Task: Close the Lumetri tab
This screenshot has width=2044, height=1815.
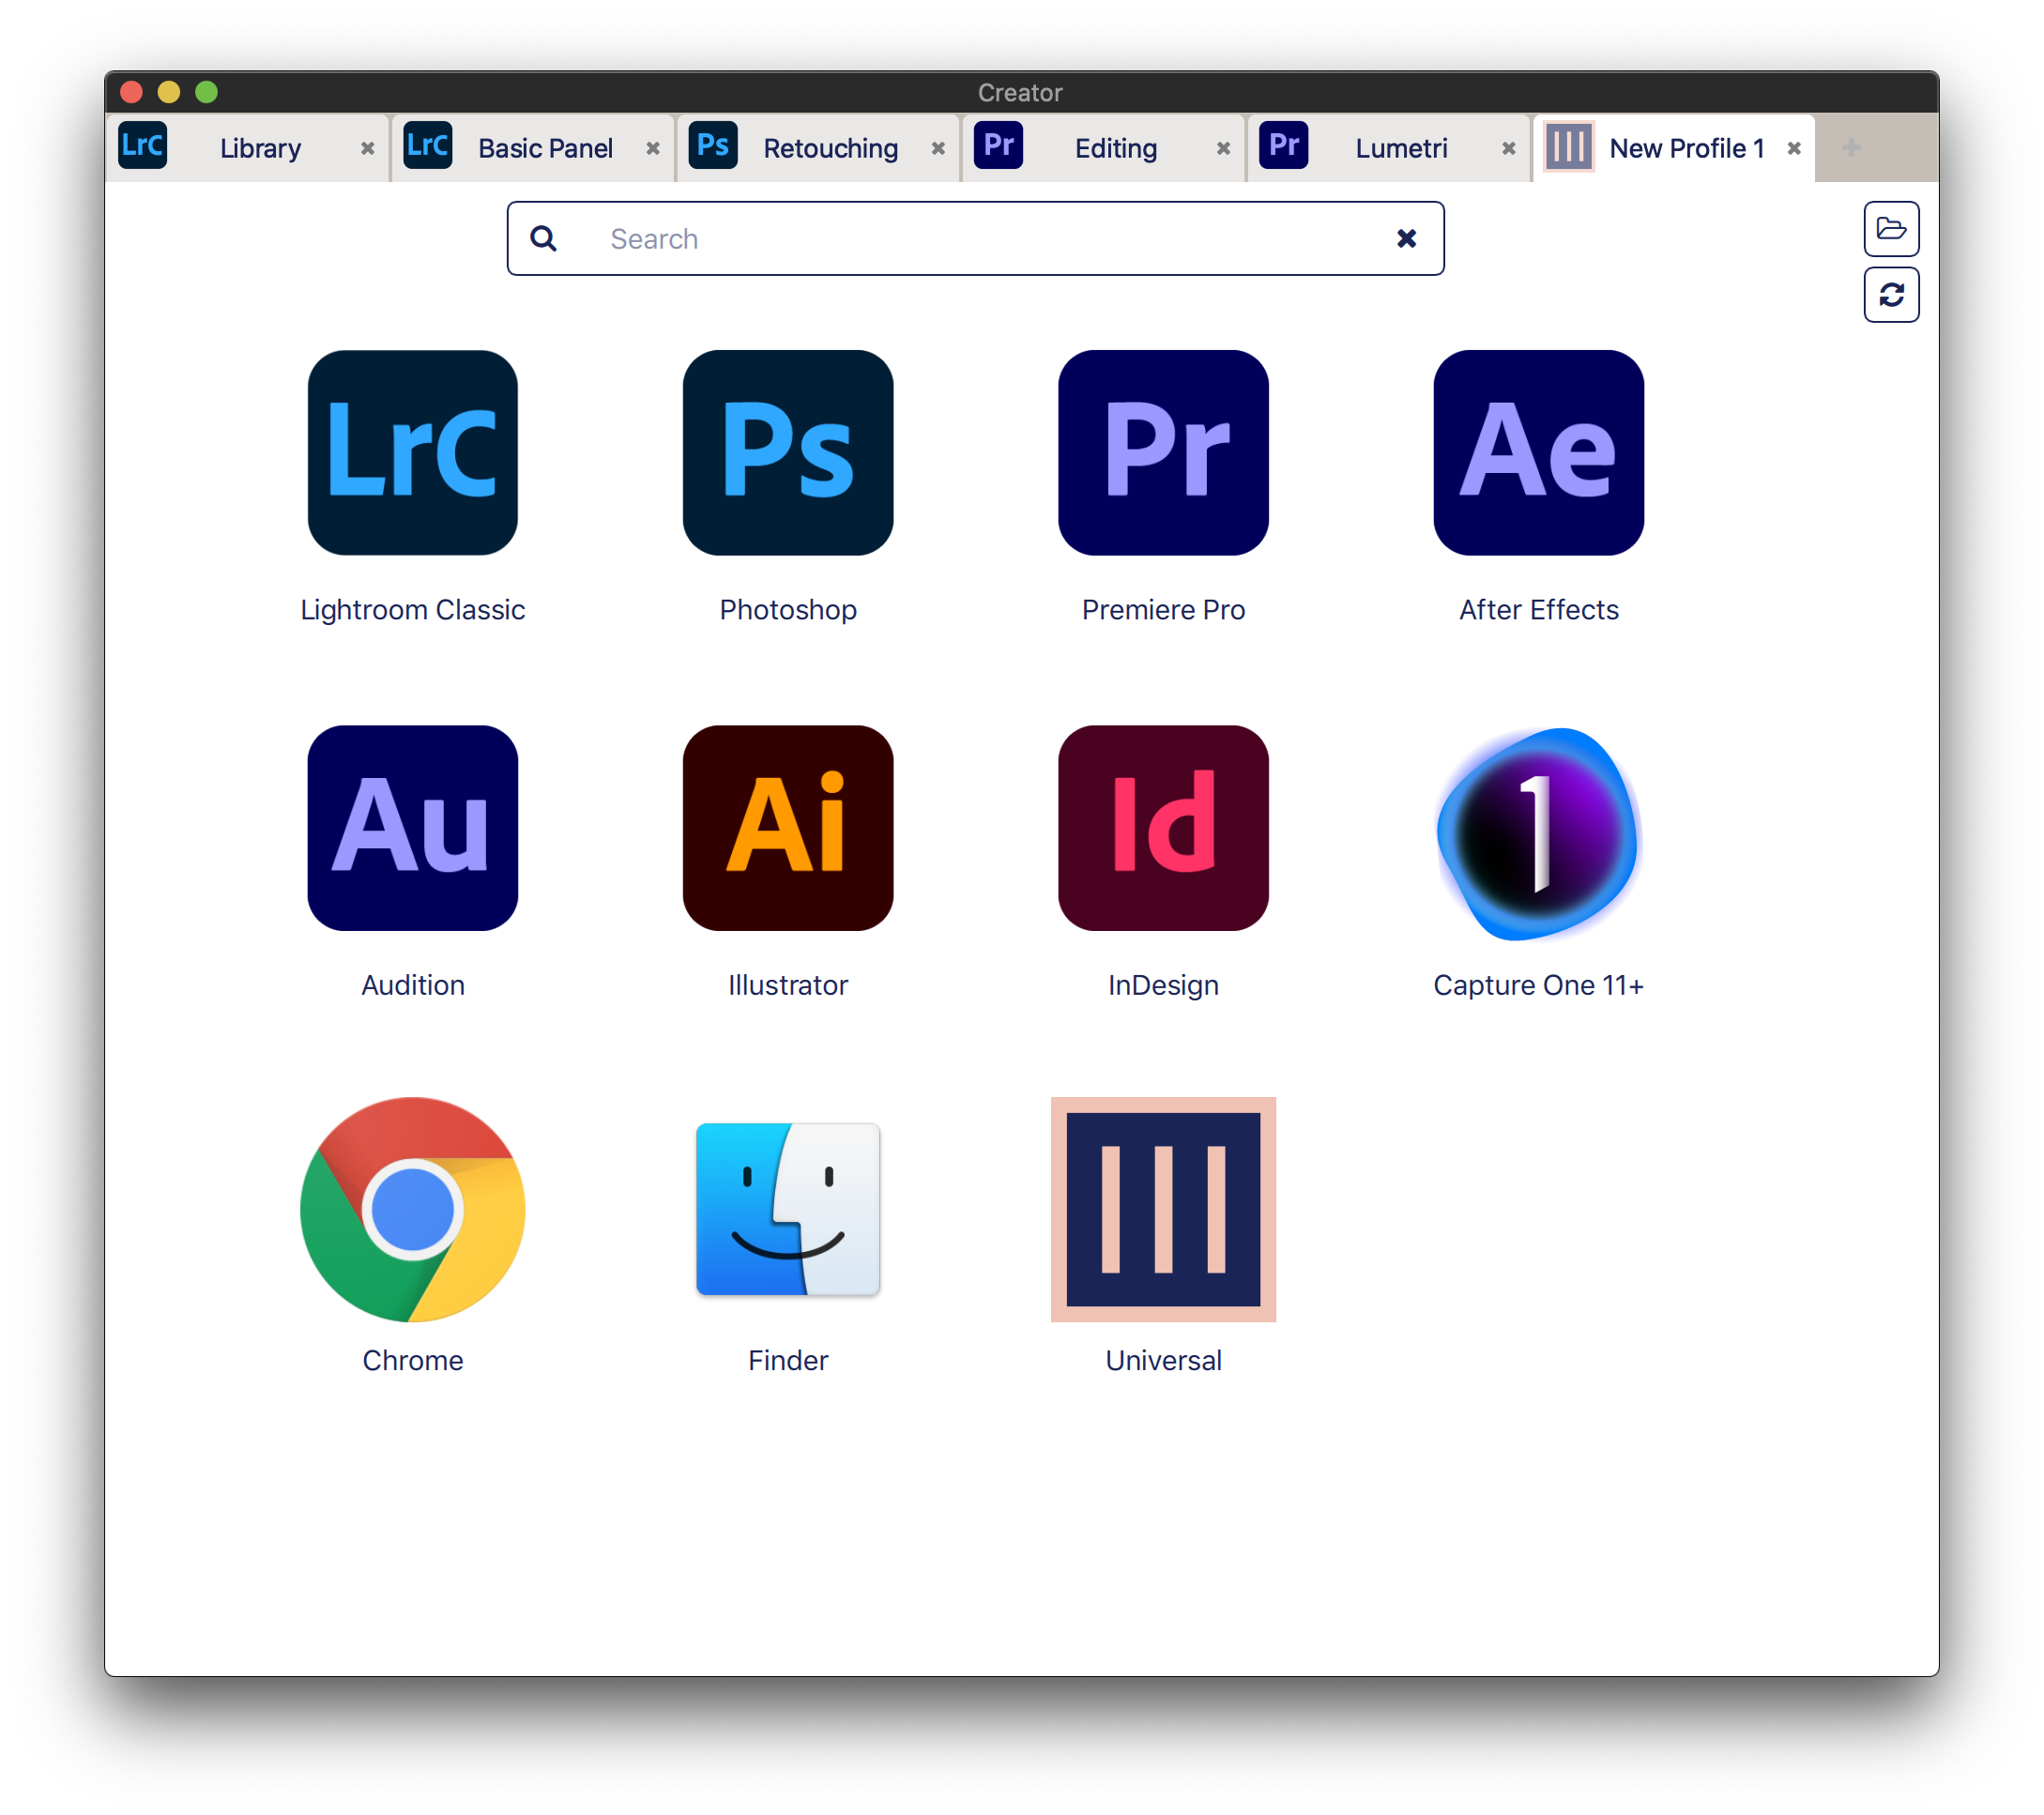Action: pyautogui.click(x=1508, y=148)
